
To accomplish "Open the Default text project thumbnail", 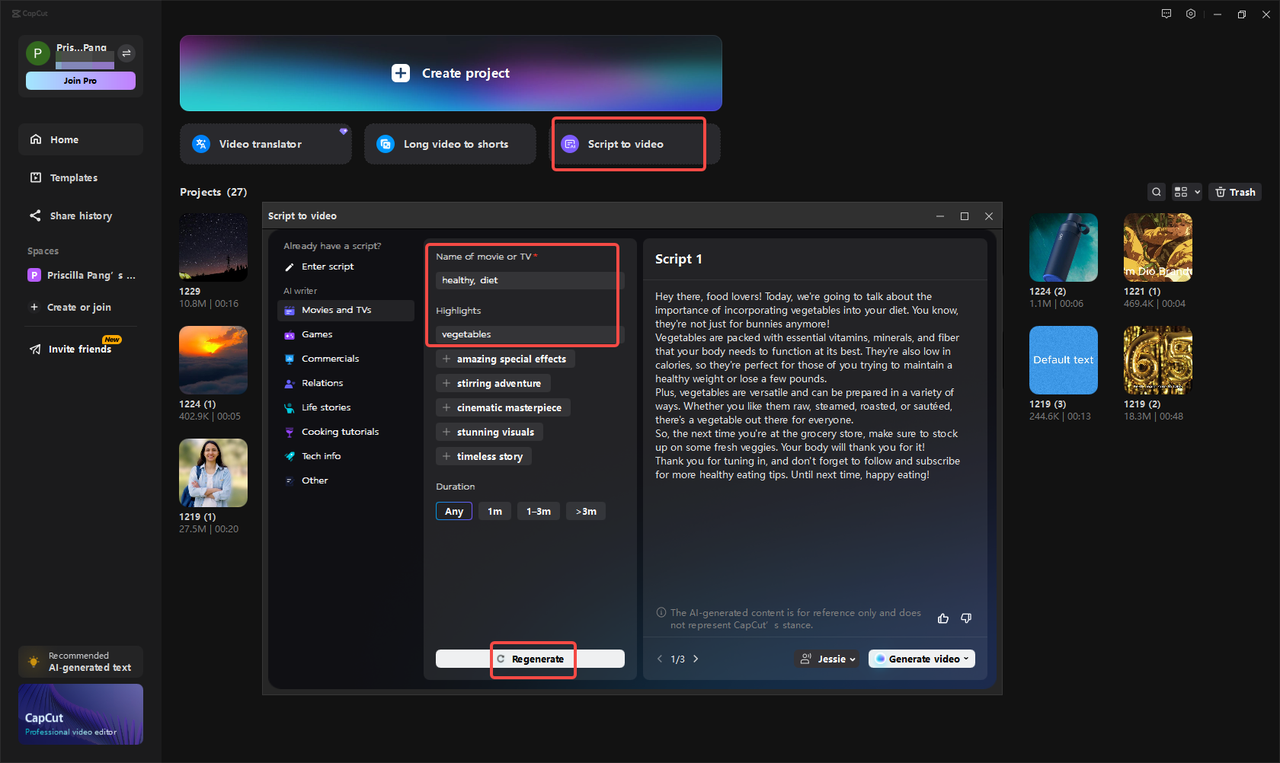I will coord(1064,360).
